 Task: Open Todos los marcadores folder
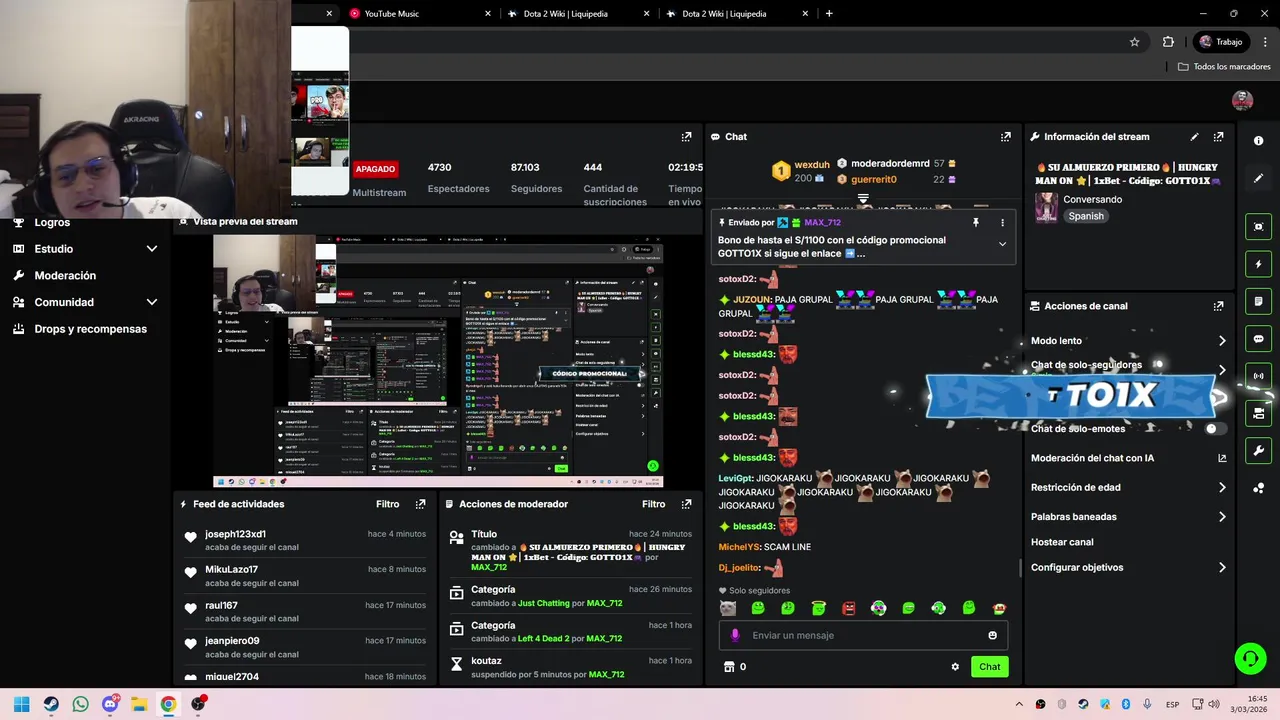click(1224, 67)
